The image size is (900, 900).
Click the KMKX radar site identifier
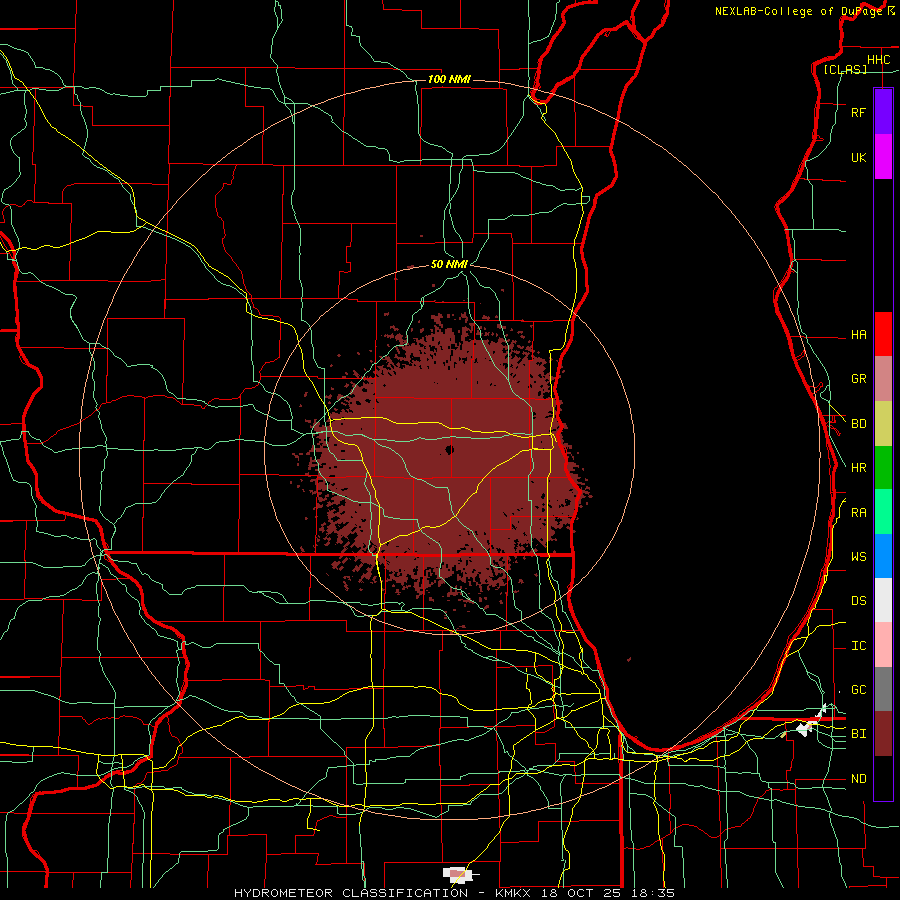pyautogui.click(x=513, y=893)
